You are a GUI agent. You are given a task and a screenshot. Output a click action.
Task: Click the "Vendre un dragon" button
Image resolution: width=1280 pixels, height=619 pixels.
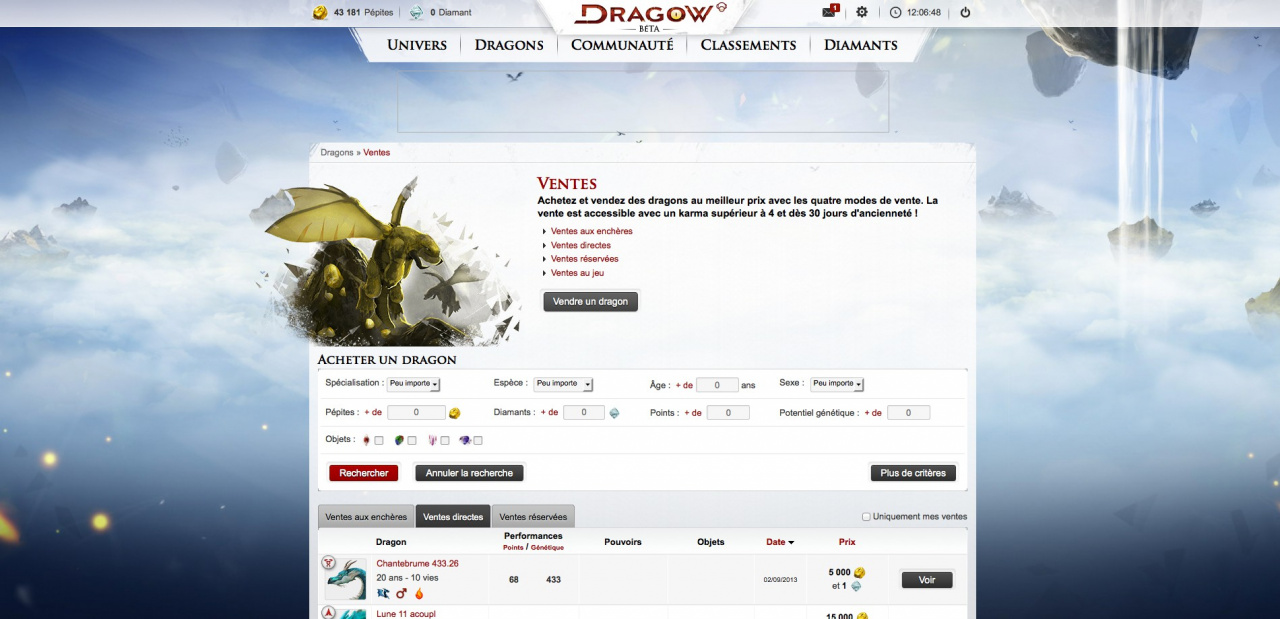(x=590, y=301)
